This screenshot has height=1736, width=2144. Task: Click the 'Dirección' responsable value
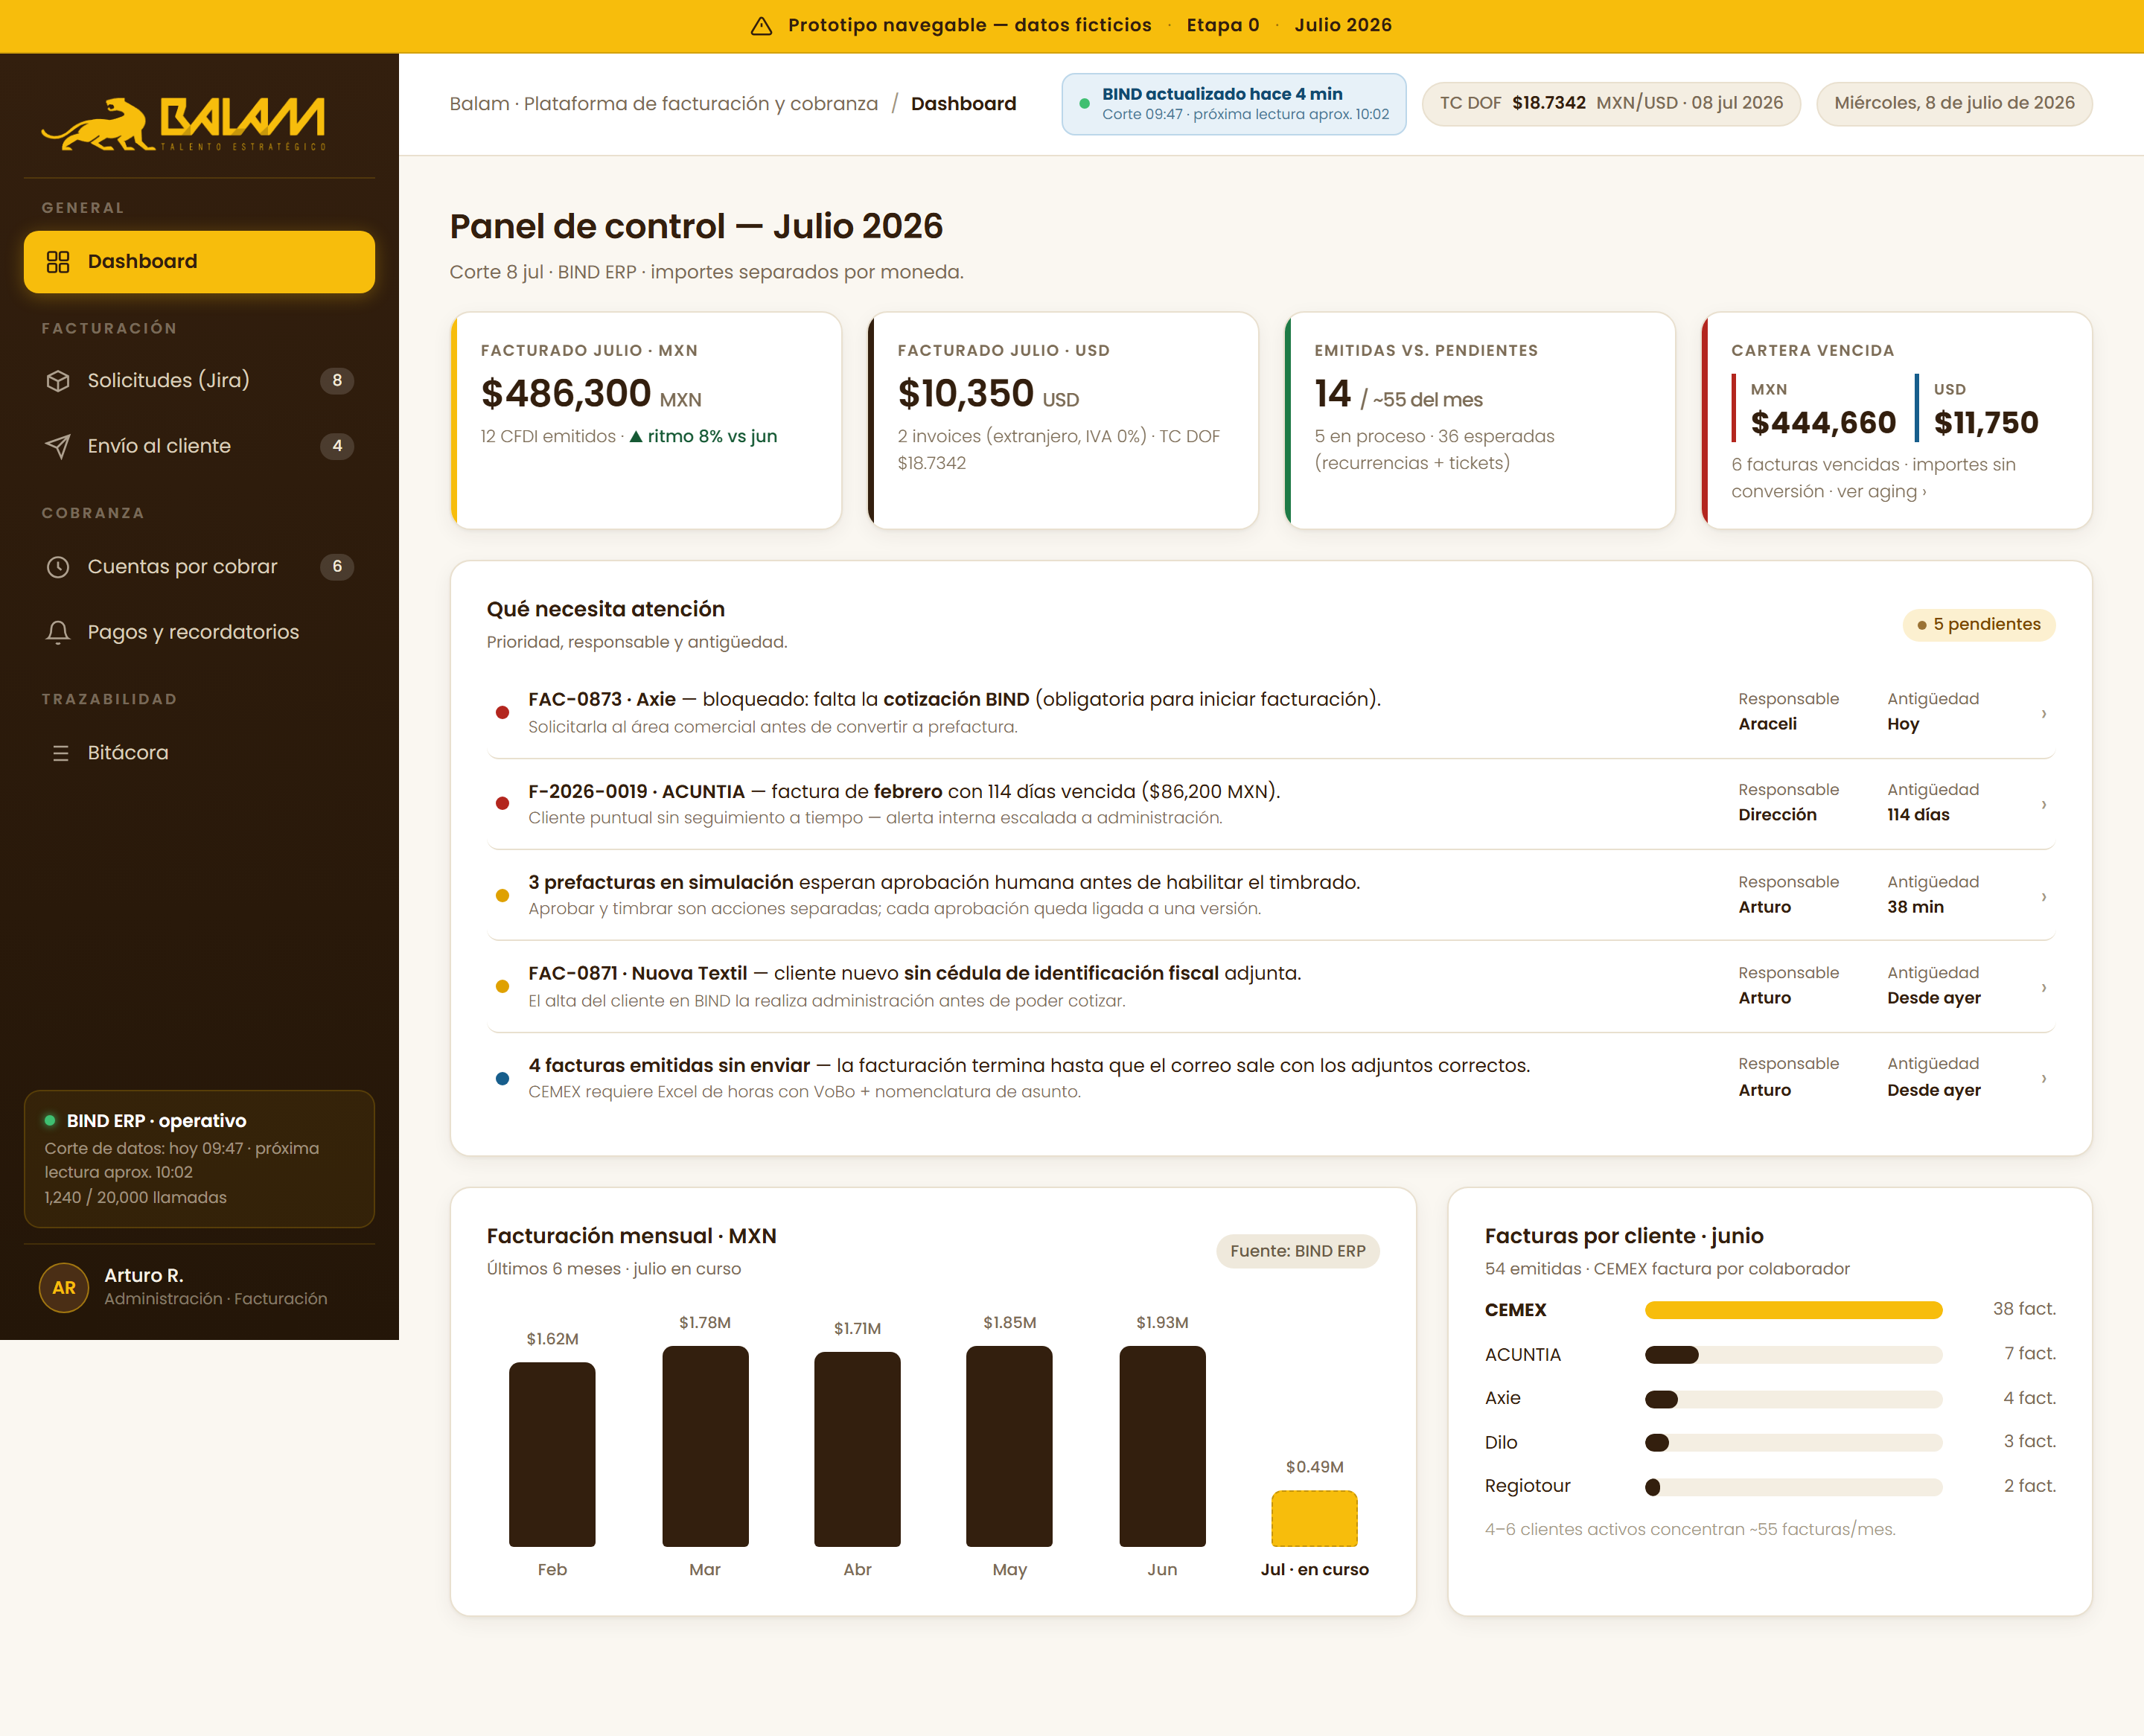pos(1777,815)
